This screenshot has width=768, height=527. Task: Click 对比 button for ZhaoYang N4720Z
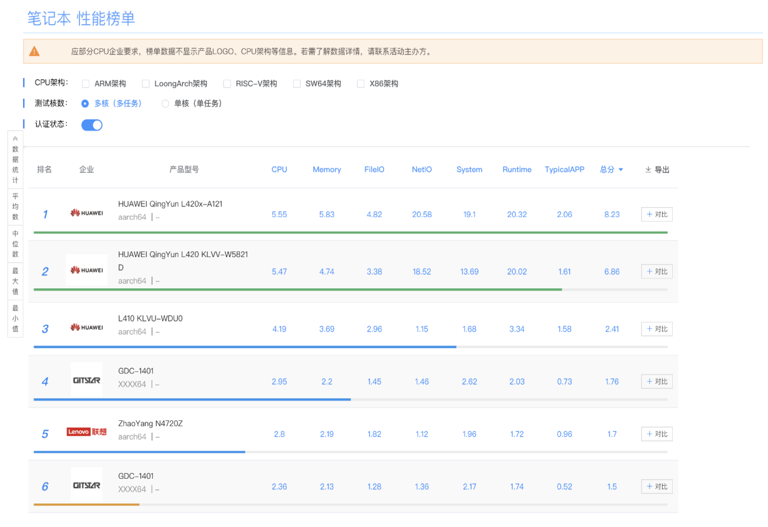coord(656,434)
